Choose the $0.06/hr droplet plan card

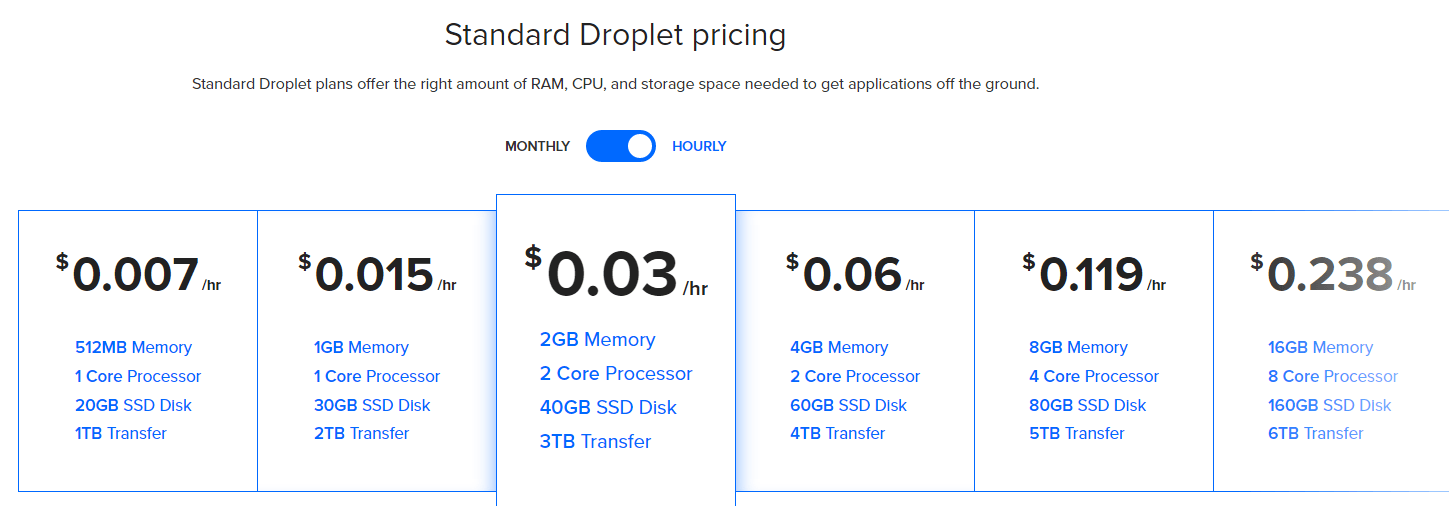pos(855,351)
